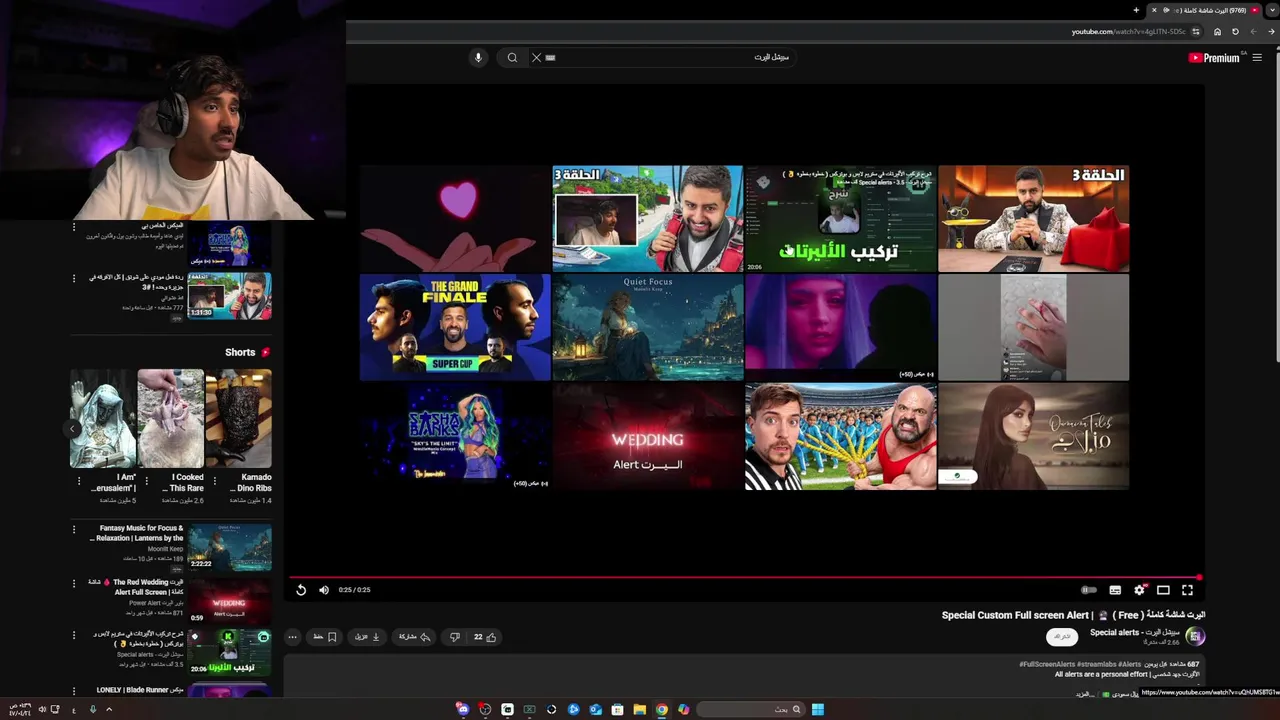Open options for Fantasy Music sidebar video
The height and width of the screenshot is (720, 1280).
[x=74, y=530]
